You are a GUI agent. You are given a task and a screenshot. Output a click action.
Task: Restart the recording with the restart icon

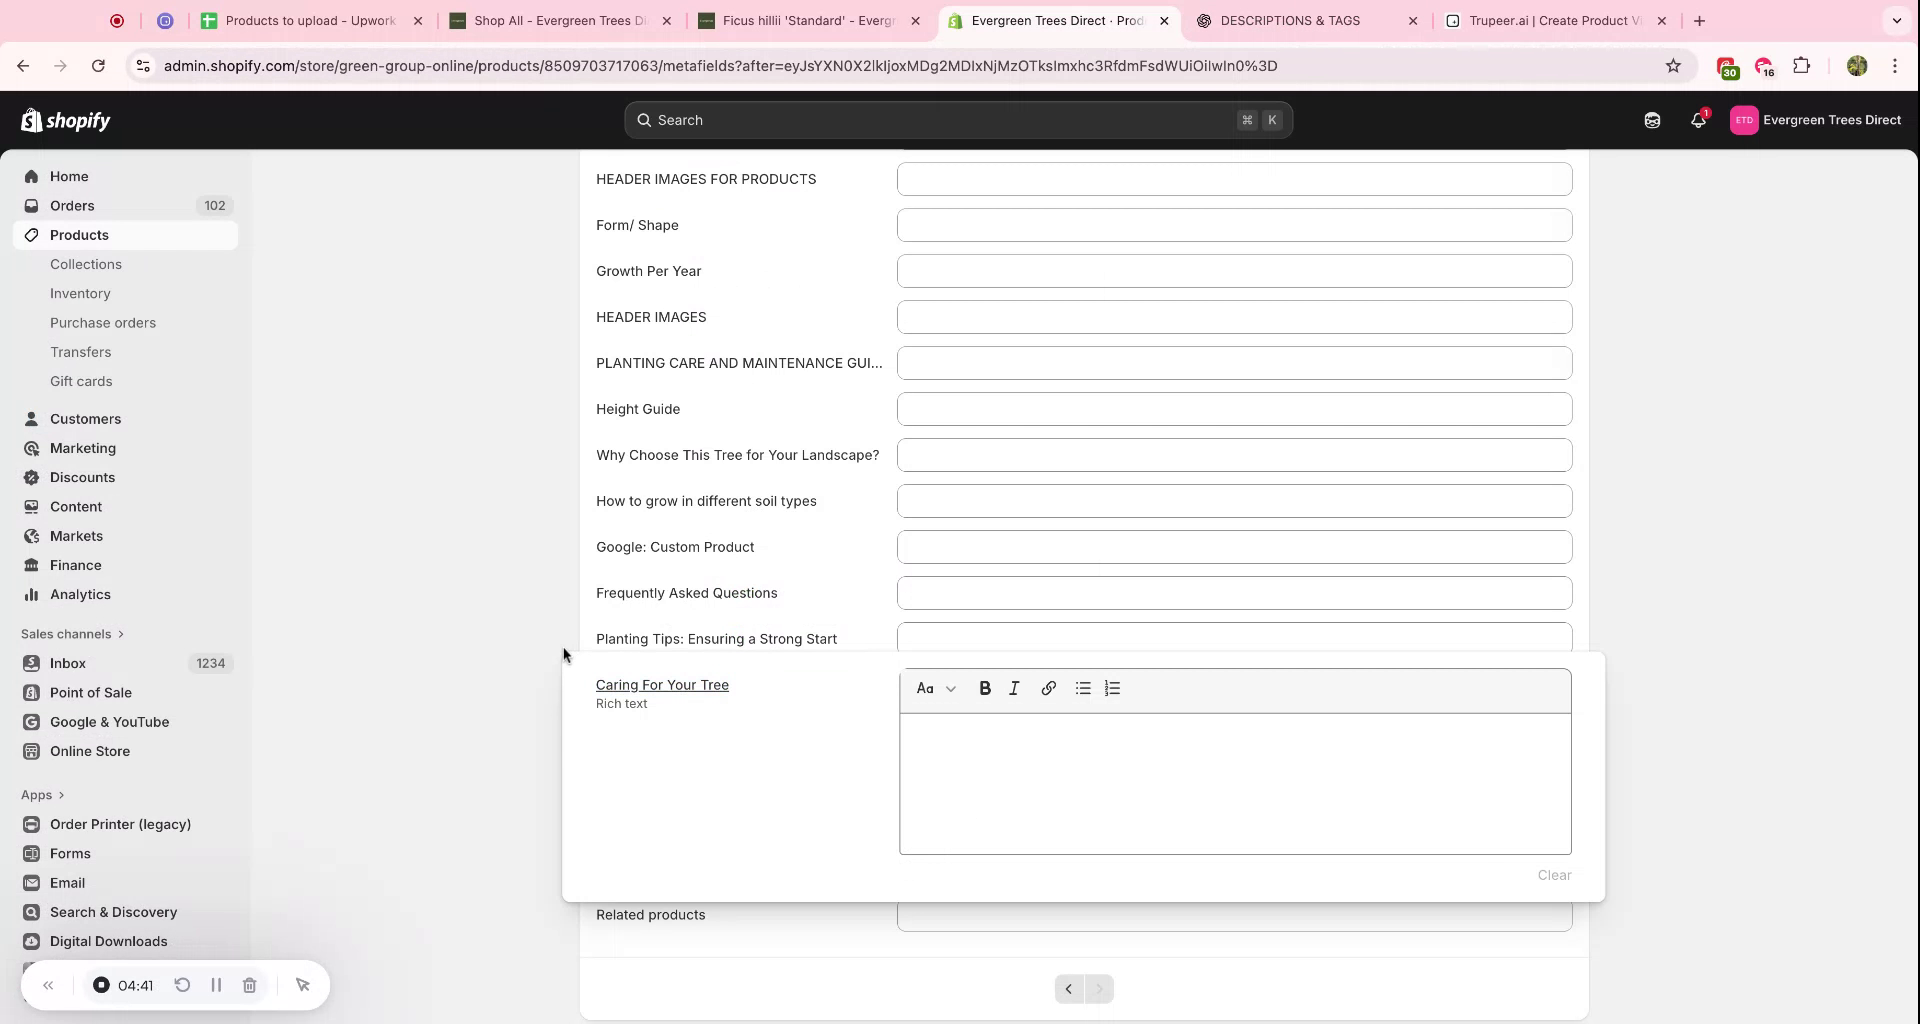click(x=182, y=985)
